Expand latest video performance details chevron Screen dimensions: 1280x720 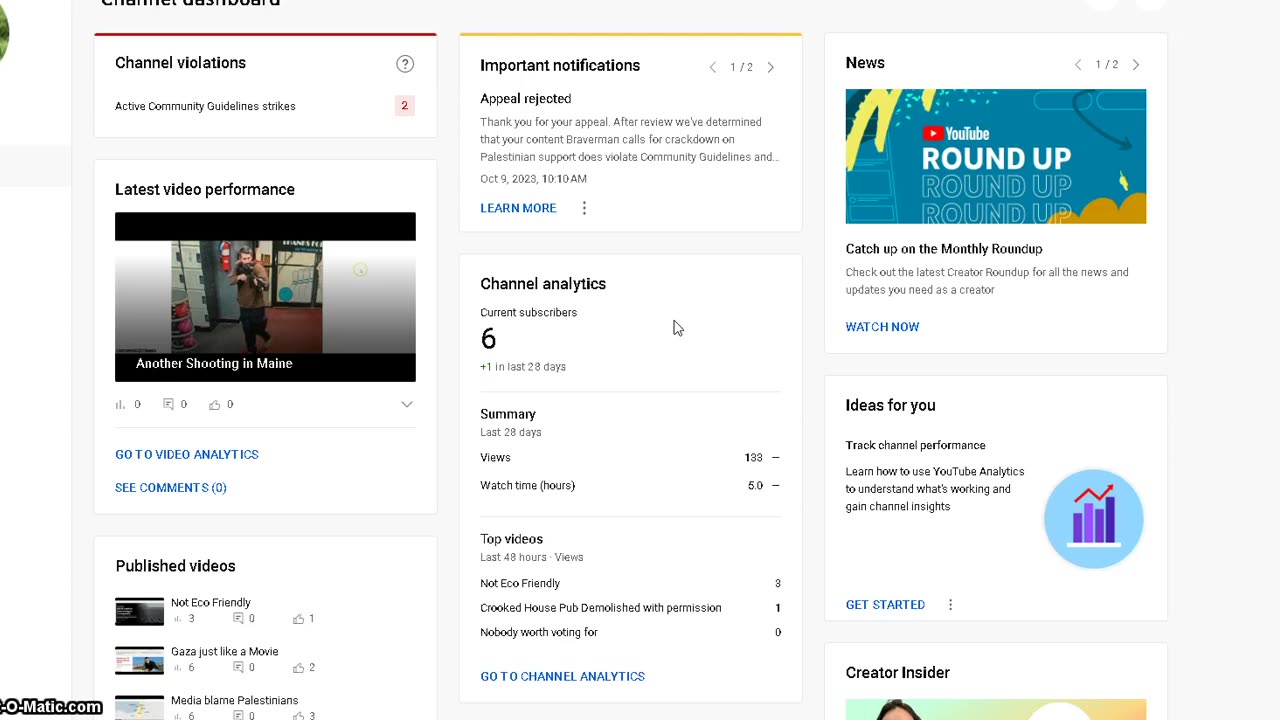tap(407, 404)
